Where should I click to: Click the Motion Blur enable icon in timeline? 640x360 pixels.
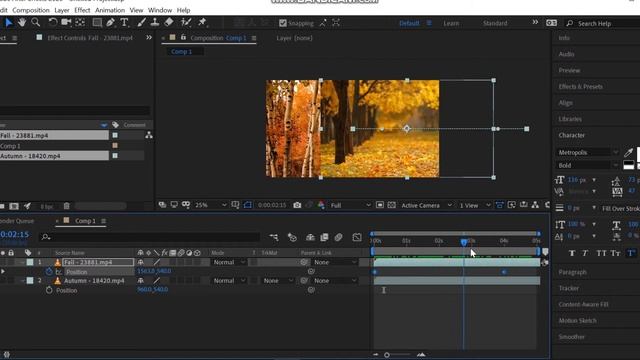point(339,237)
